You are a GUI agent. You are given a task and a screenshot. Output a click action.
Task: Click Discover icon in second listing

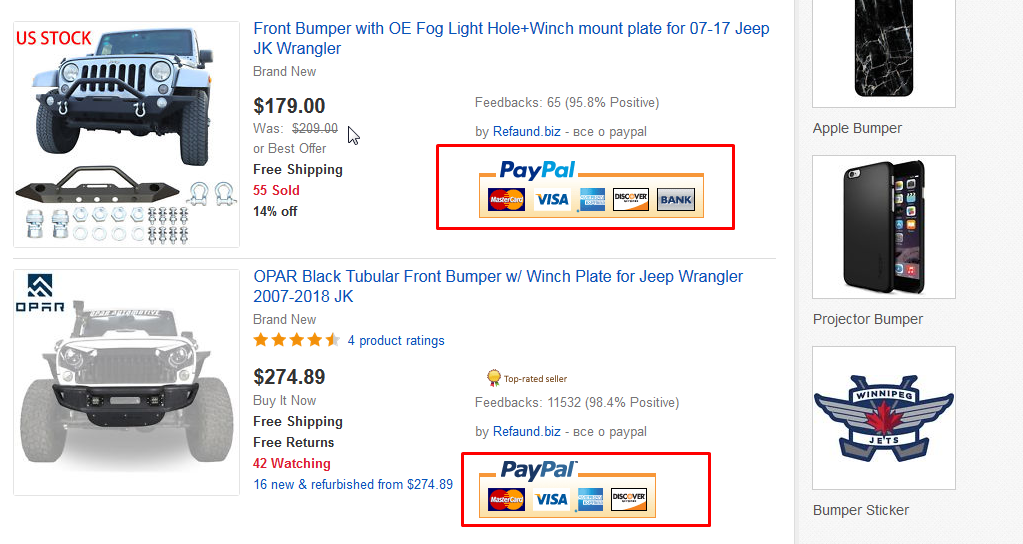pos(629,498)
